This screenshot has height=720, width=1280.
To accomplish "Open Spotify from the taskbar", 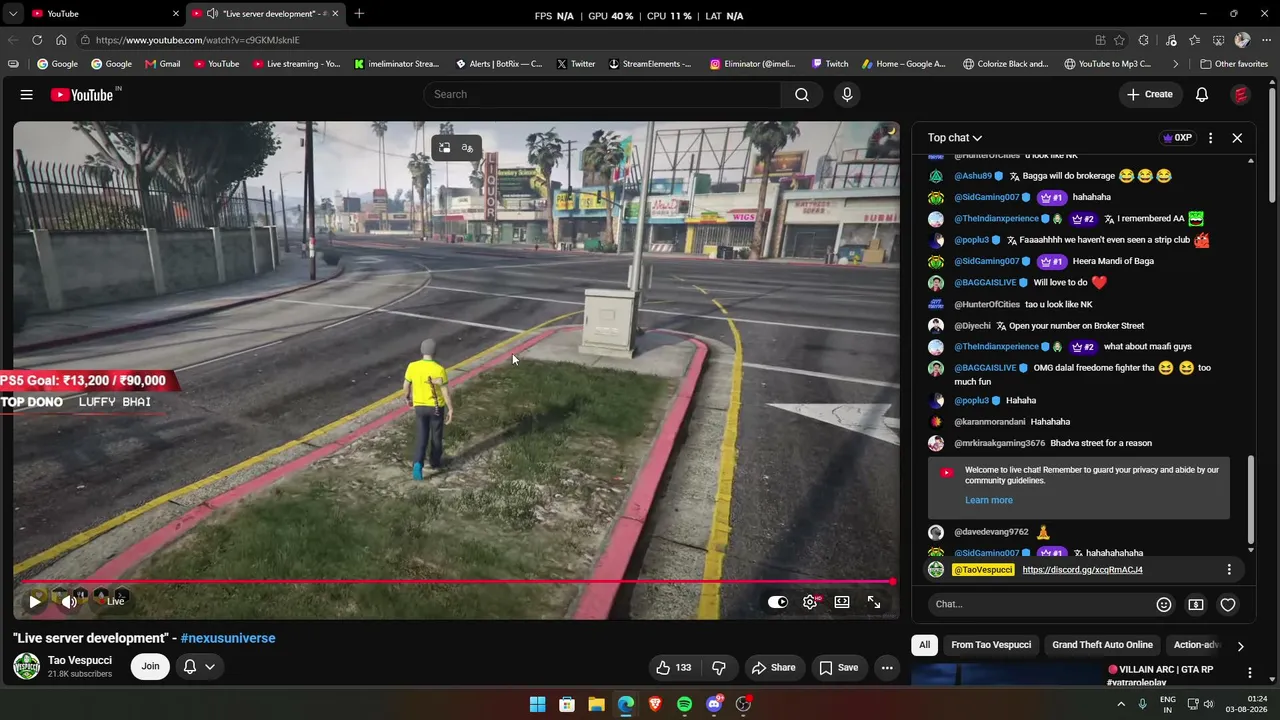I will pos(684,704).
